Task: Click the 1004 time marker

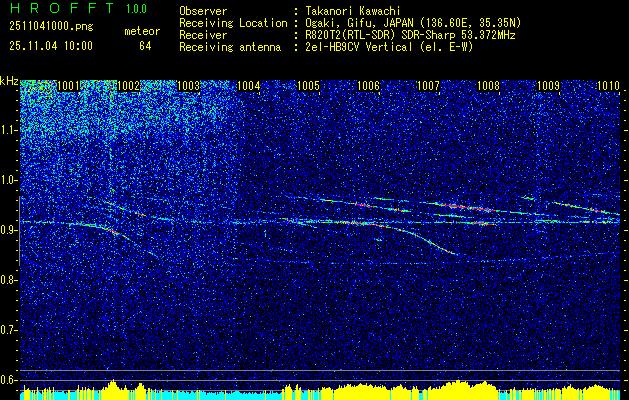Action: point(249,86)
